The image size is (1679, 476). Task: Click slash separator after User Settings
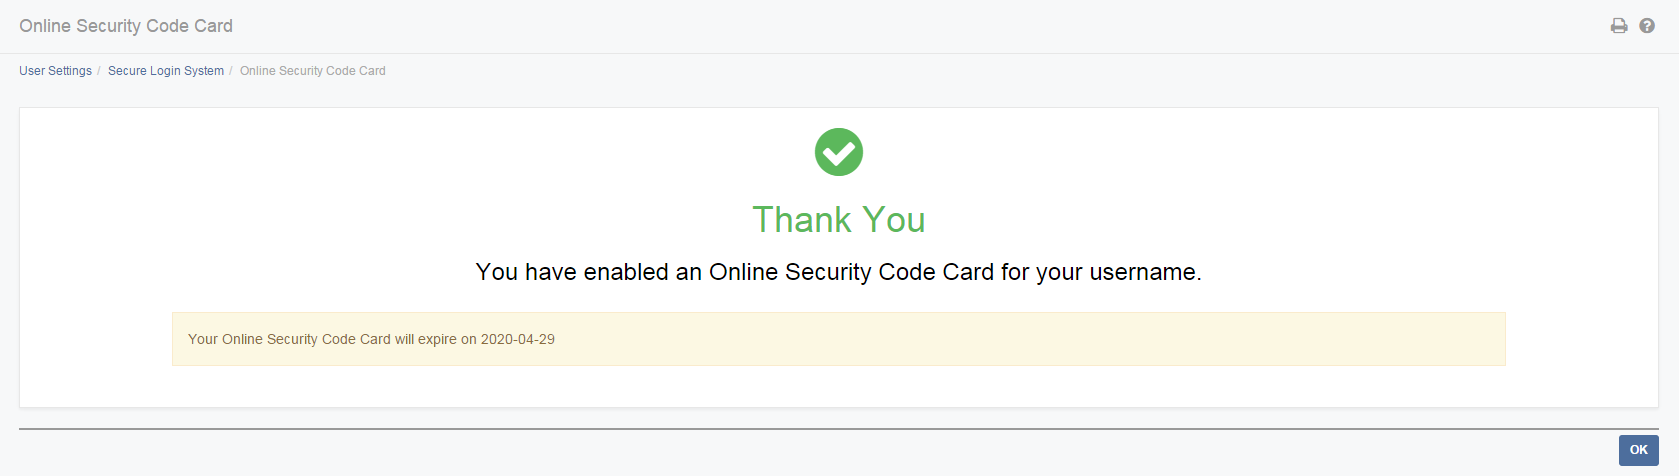pos(99,71)
